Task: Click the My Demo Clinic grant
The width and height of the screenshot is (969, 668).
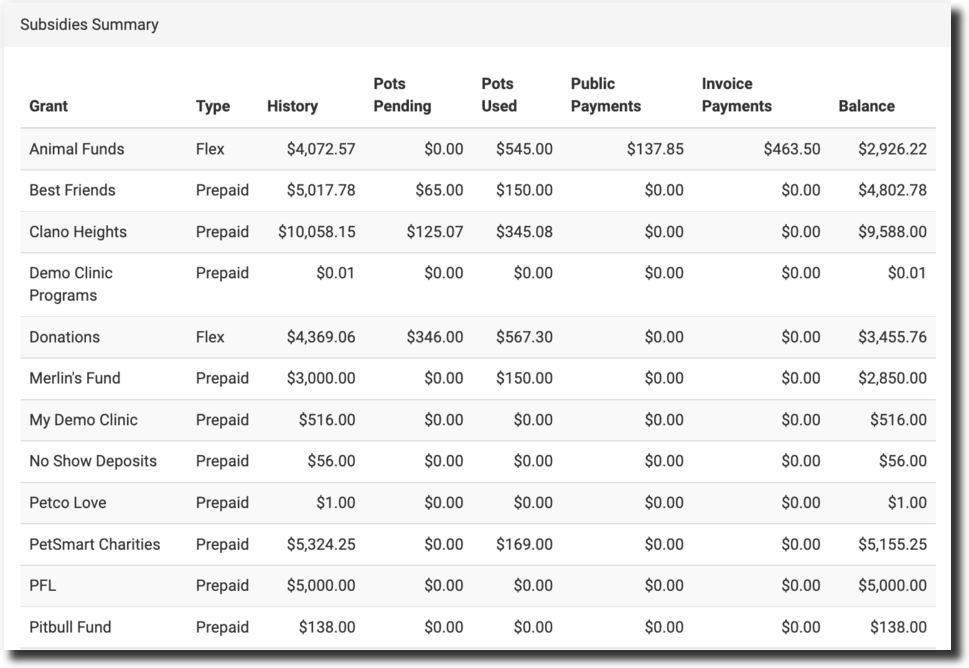Action: (x=83, y=420)
